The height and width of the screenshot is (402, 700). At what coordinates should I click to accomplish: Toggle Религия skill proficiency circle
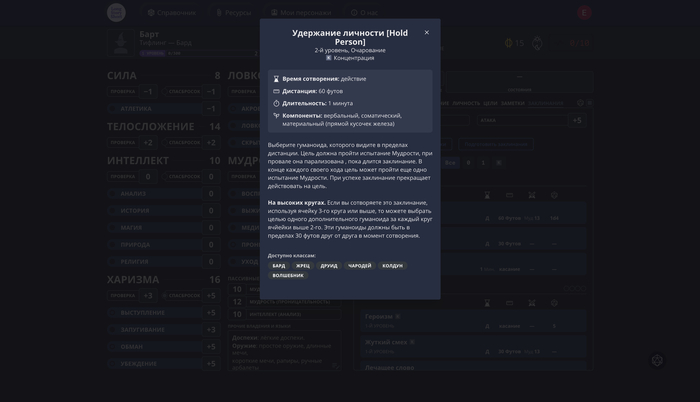pyautogui.click(x=112, y=261)
